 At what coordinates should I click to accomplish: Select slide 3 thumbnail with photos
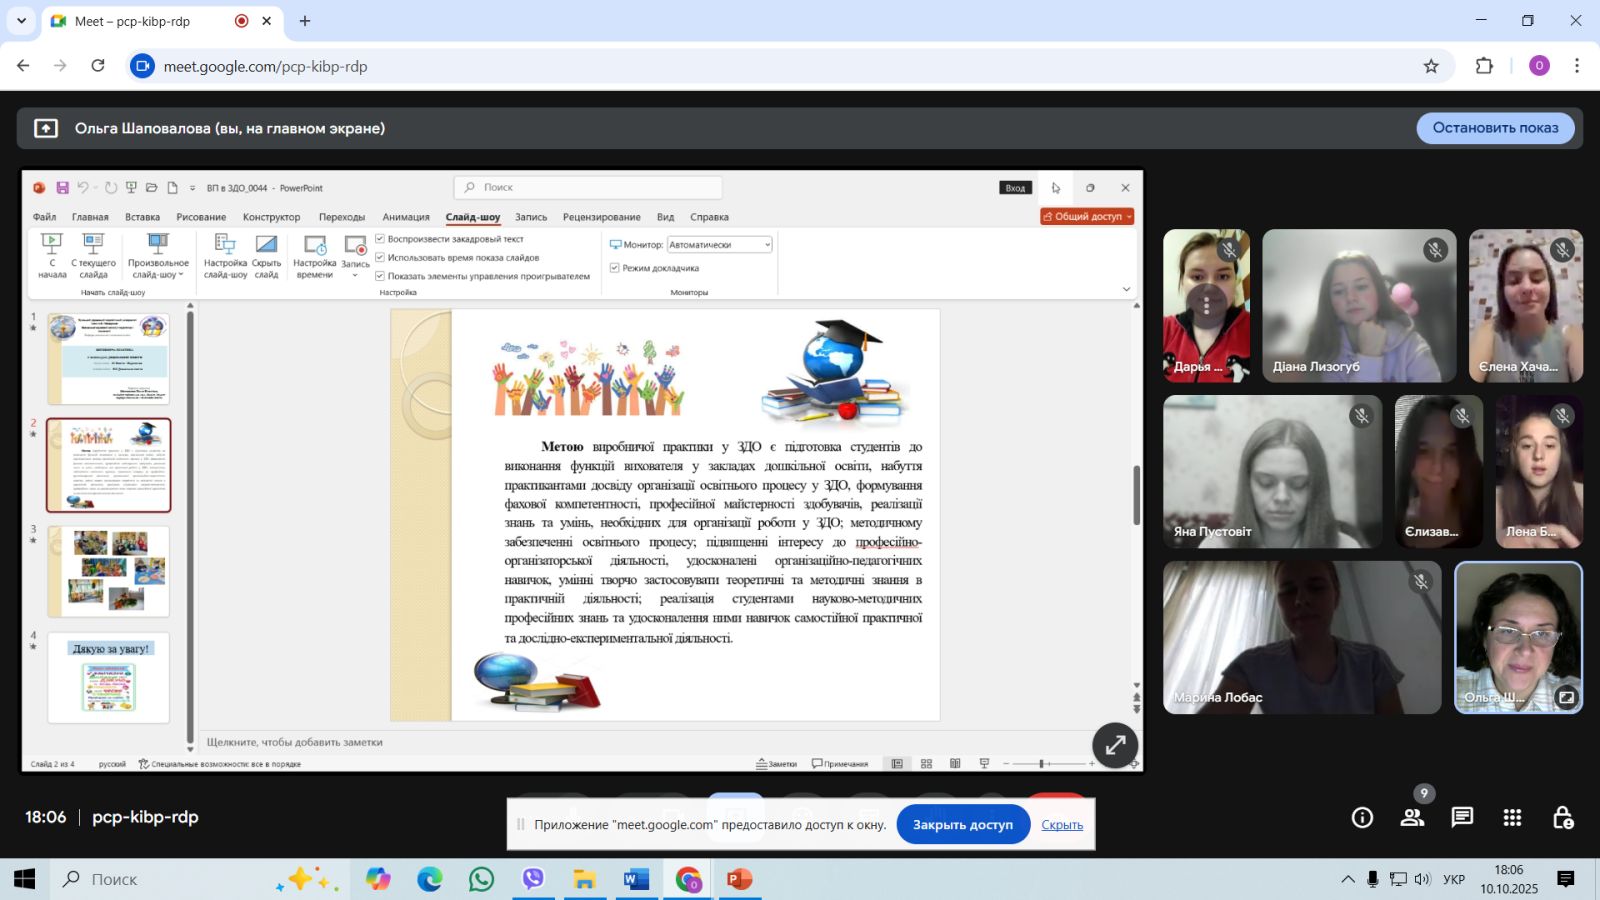pyautogui.click(x=109, y=571)
